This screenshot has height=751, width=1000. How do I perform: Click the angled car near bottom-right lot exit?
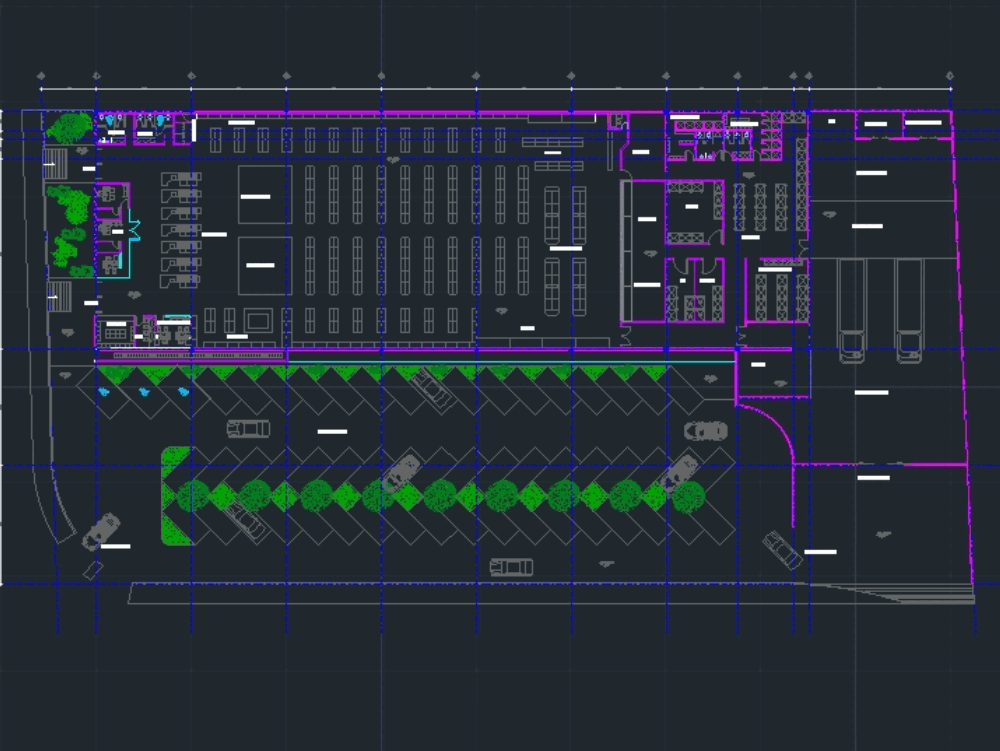click(782, 550)
